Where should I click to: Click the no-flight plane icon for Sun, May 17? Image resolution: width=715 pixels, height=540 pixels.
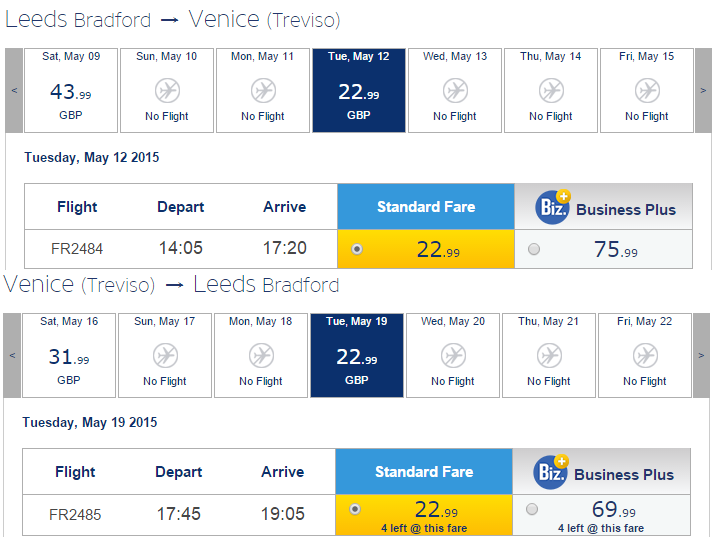coord(165,355)
